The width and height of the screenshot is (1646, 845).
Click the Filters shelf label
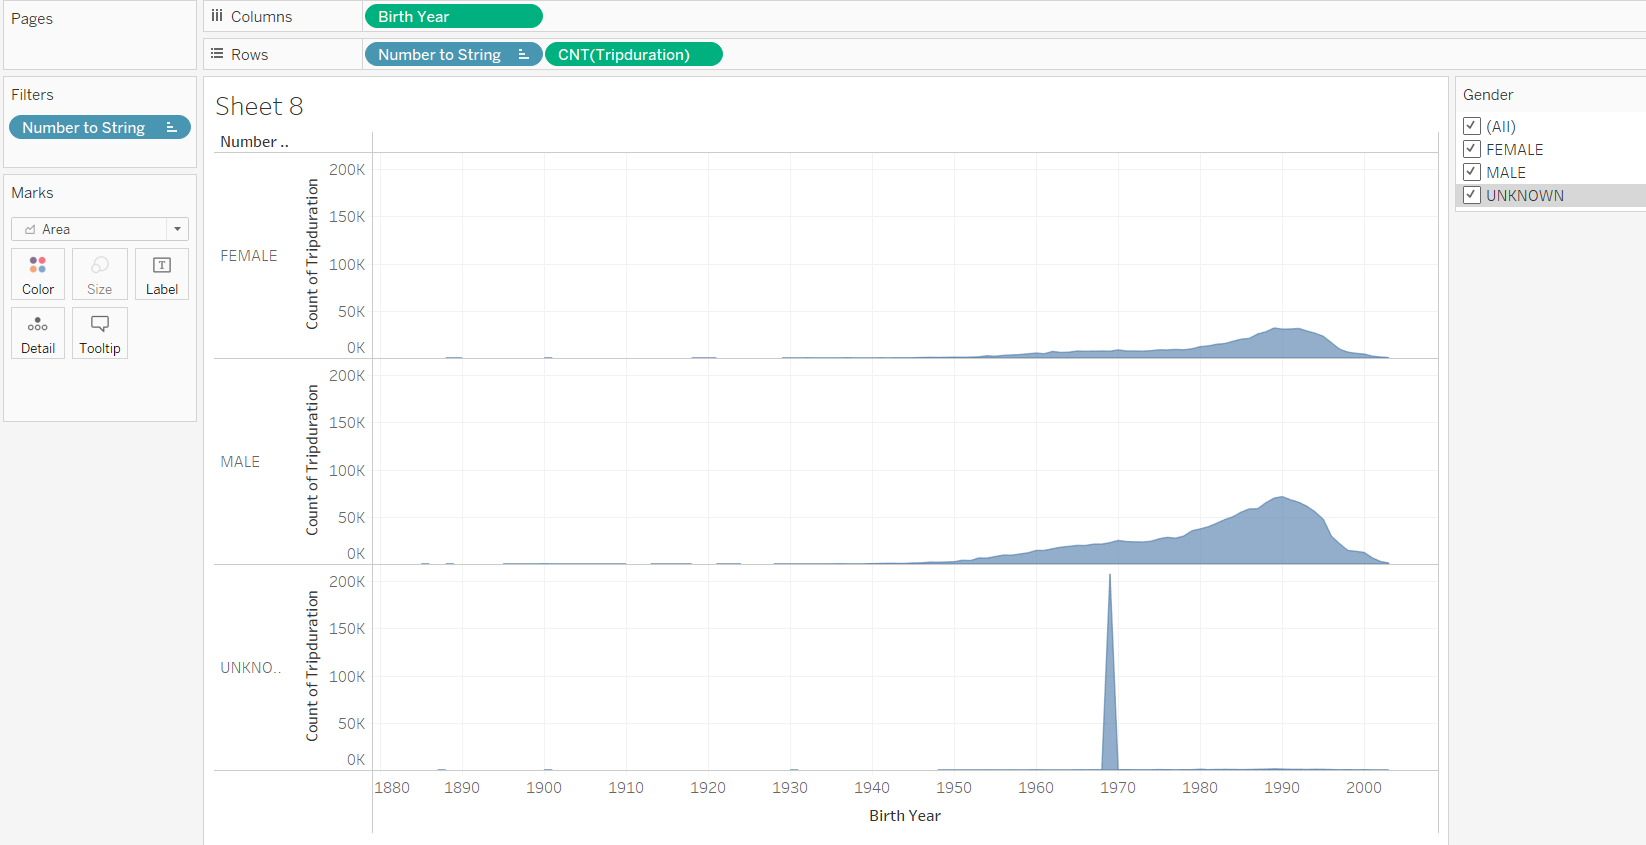click(x=32, y=95)
